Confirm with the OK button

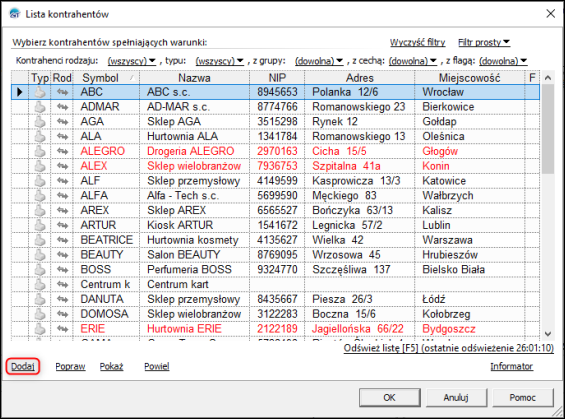390,397
